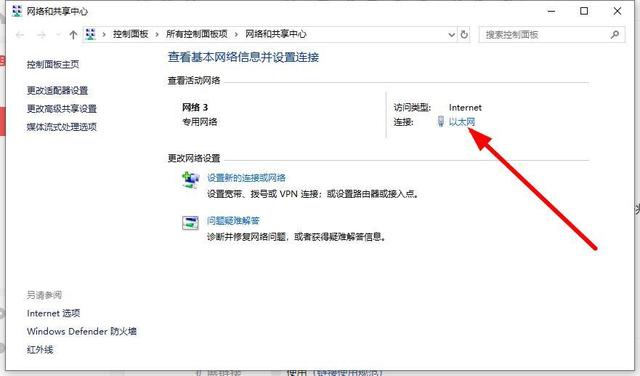The image size is (640, 376).
Task: Click the Internet access type value
Action: point(465,108)
